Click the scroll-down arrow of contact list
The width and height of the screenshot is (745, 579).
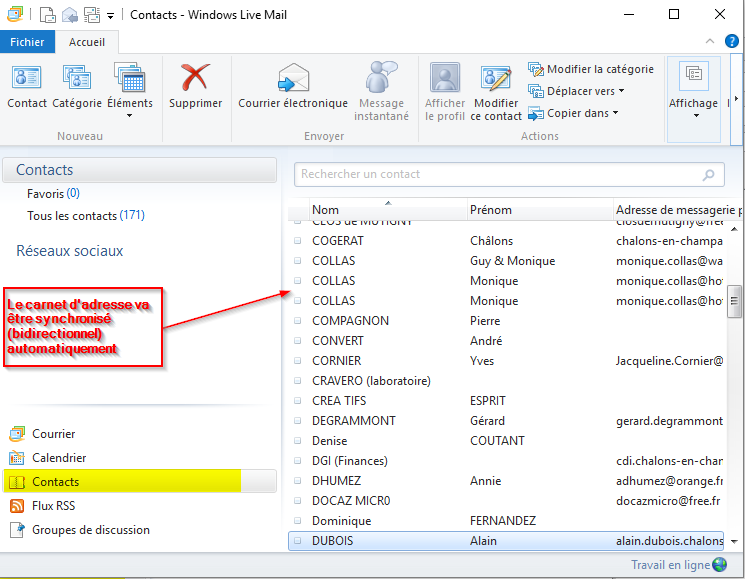734,541
